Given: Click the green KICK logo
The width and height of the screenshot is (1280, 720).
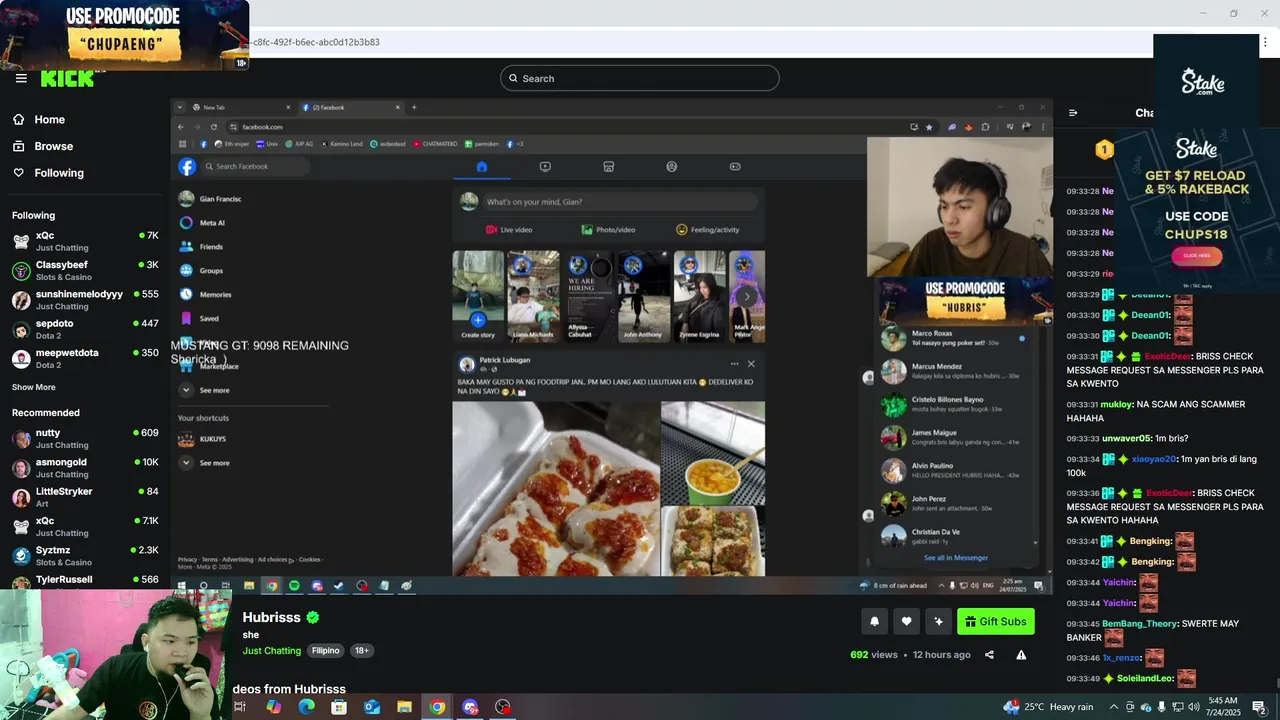Looking at the screenshot, I should click(67, 79).
